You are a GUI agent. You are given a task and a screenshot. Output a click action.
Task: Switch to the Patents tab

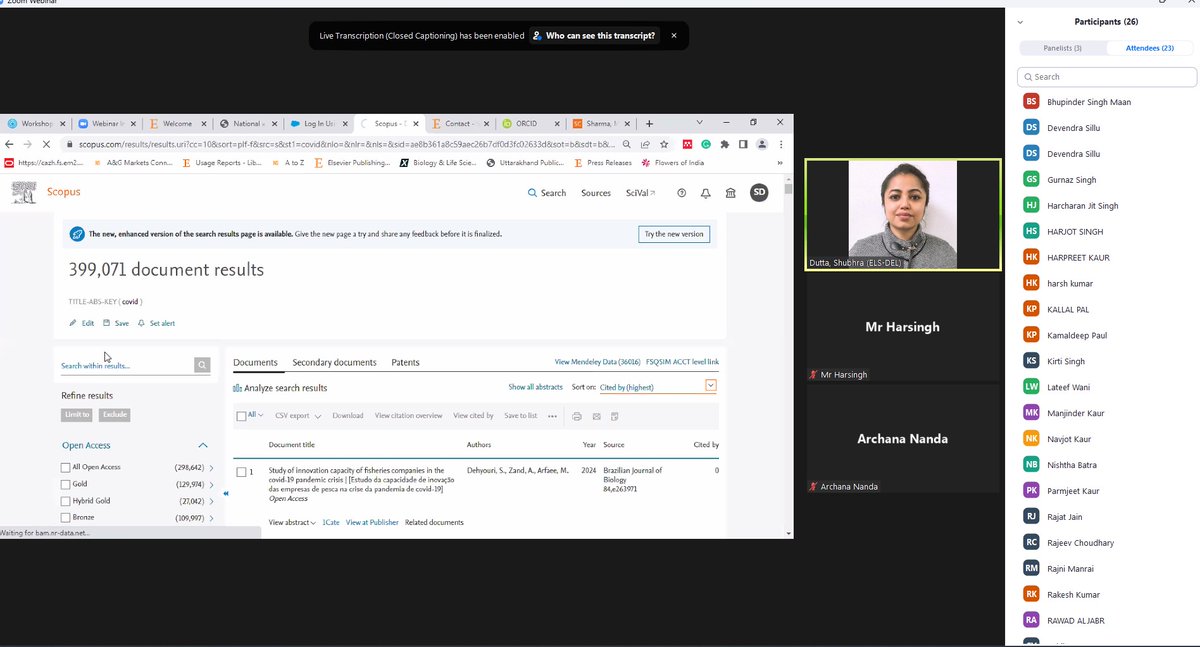point(405,362)
